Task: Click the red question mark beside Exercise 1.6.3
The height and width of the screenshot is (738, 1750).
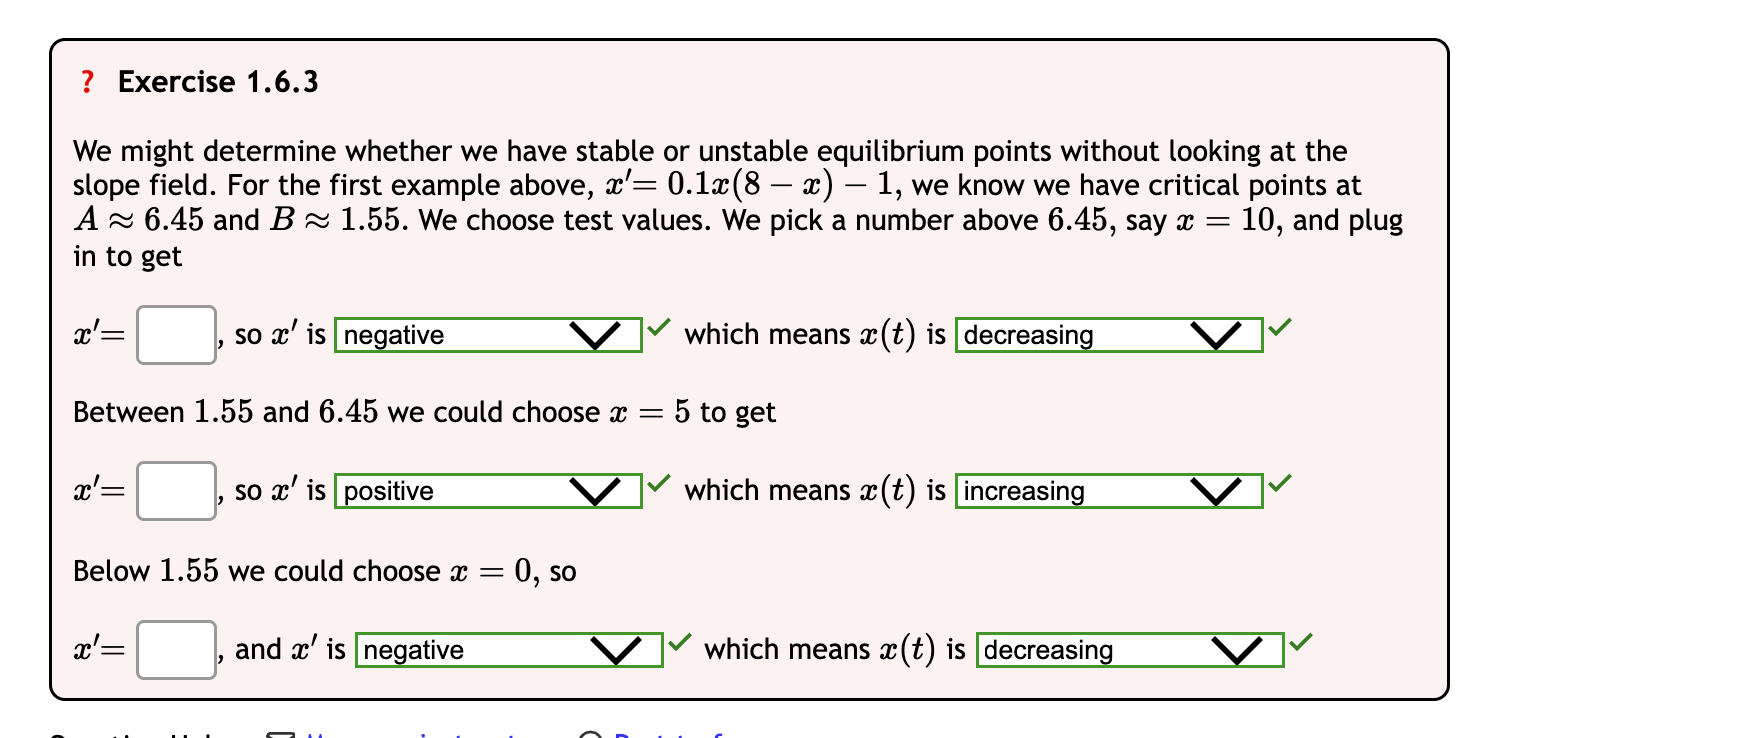Action: [86, 81]
